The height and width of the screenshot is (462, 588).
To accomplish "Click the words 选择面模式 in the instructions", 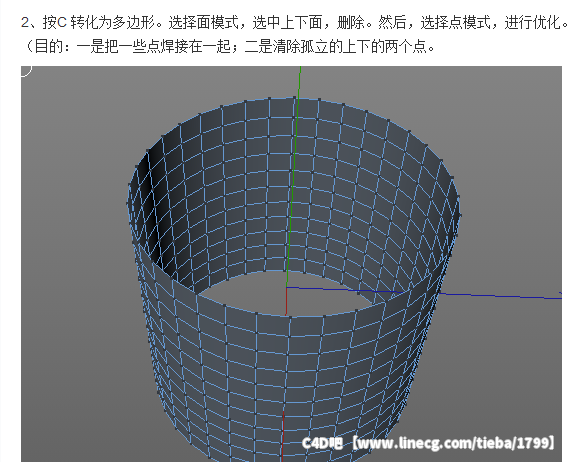I will pos(203,22).
